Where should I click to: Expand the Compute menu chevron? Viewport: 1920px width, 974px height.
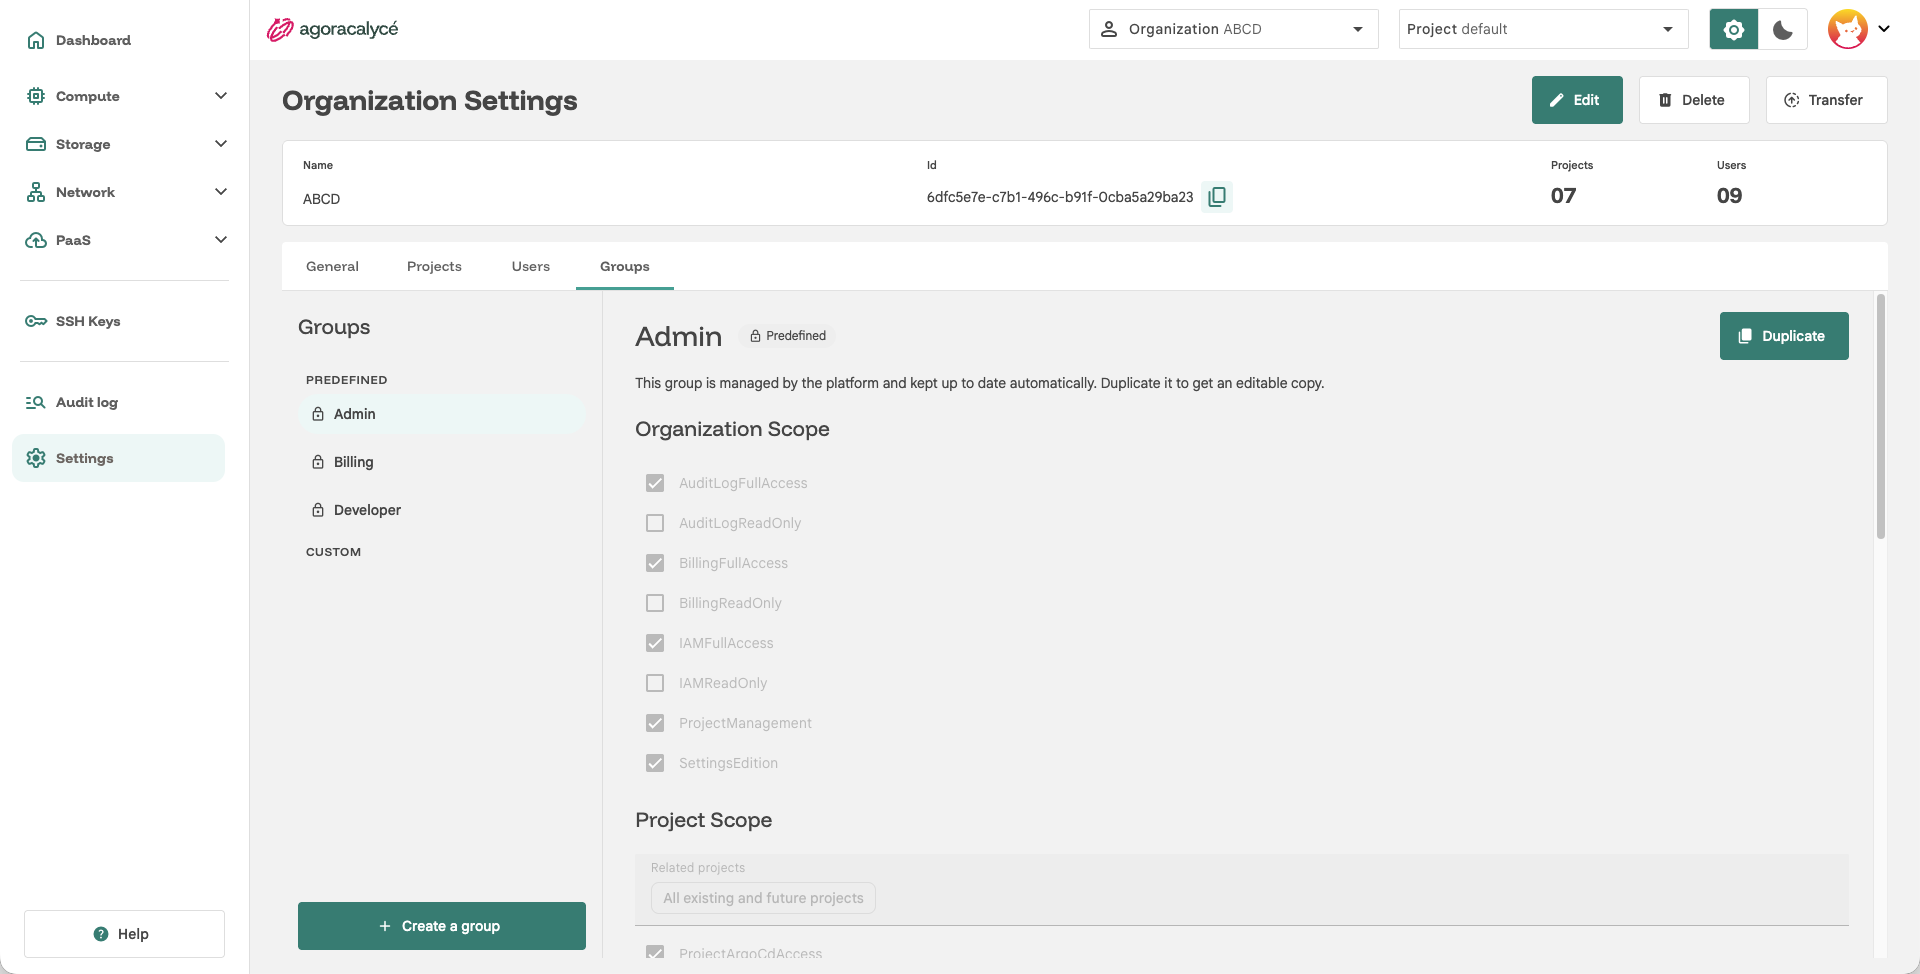click(x=221, y=96)
